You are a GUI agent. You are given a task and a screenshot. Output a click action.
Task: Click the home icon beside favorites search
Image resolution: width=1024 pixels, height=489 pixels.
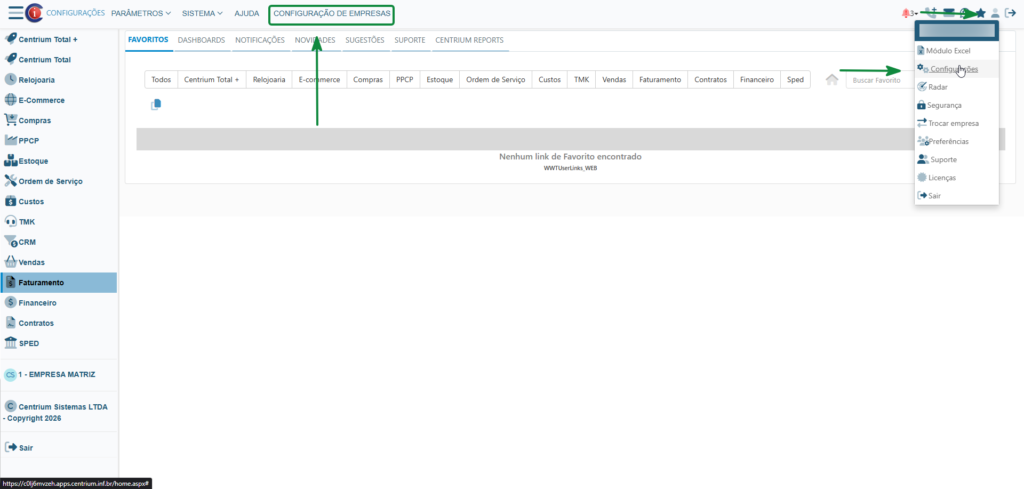[832, 80]
